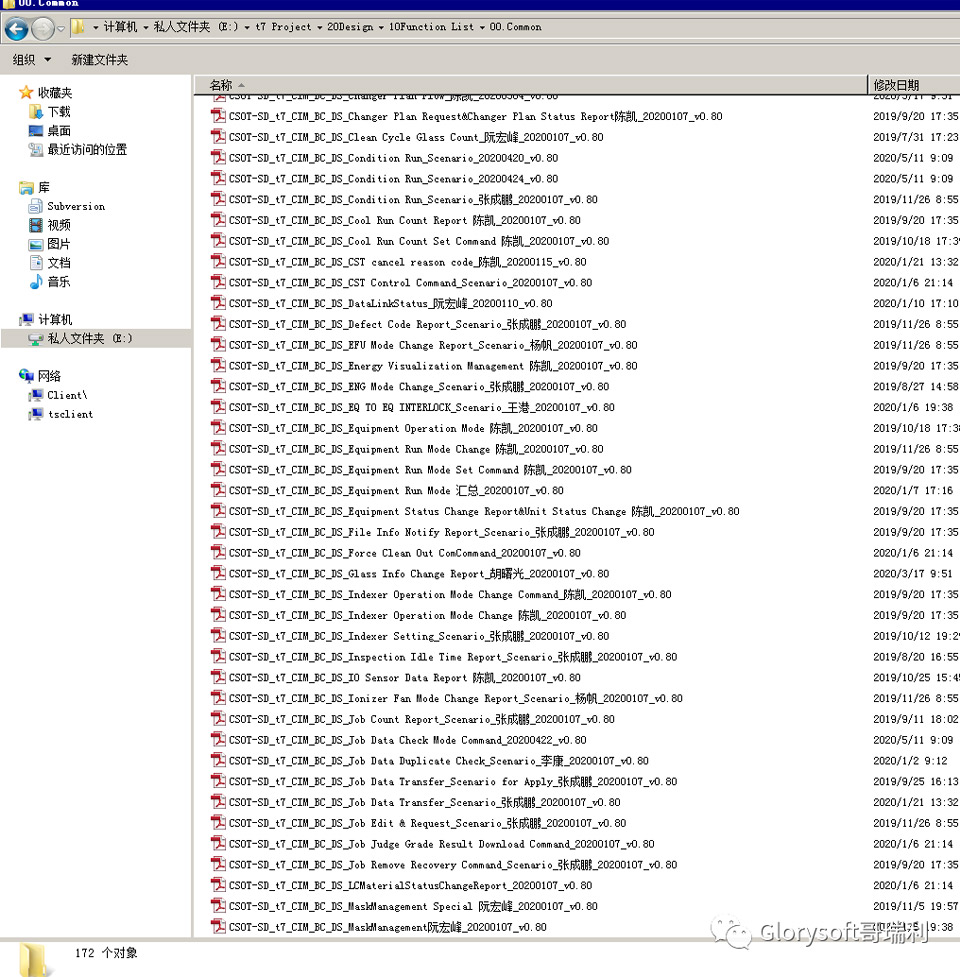Open the 图片 library

(x=58, y=244)
